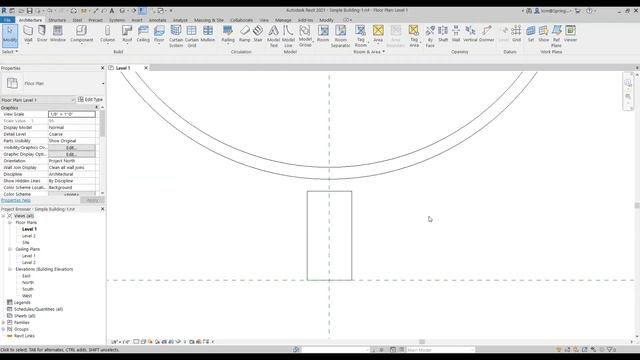640x360 pixels.
Task: Collapse the Ceiling Plans tree node
Action: [10, 249]
